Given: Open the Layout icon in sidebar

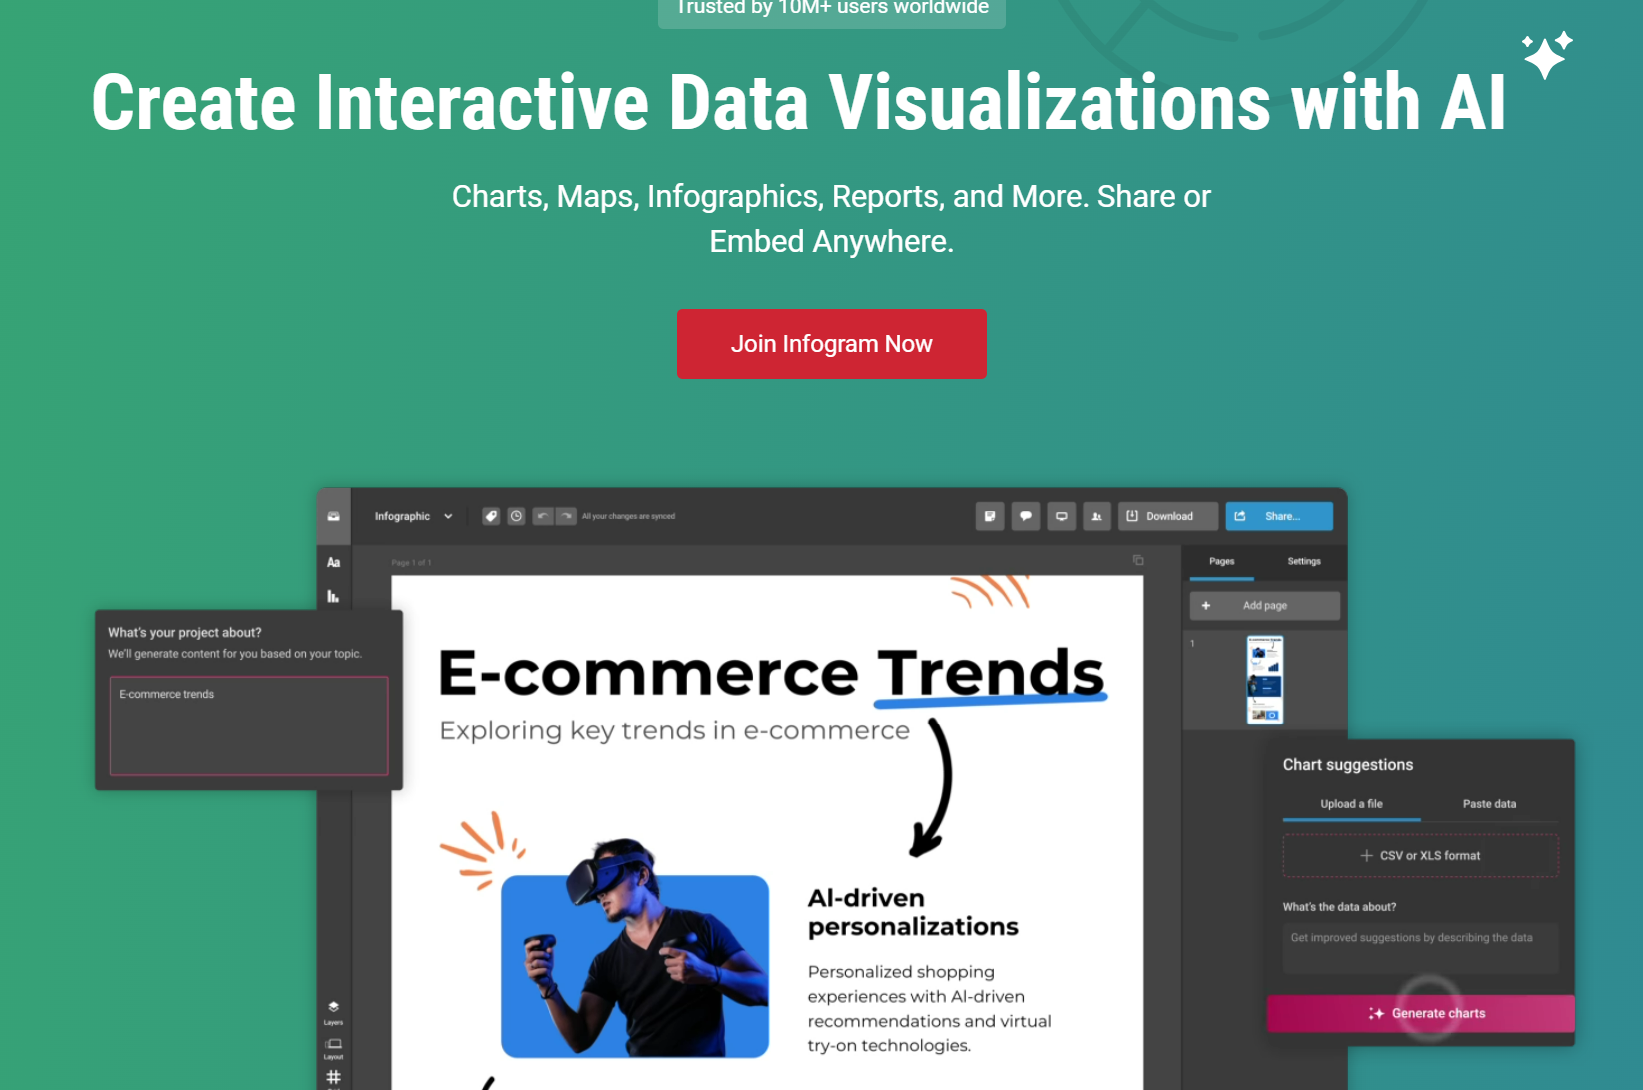Looking at the screenshot, I should click(x=333, y=1042).
